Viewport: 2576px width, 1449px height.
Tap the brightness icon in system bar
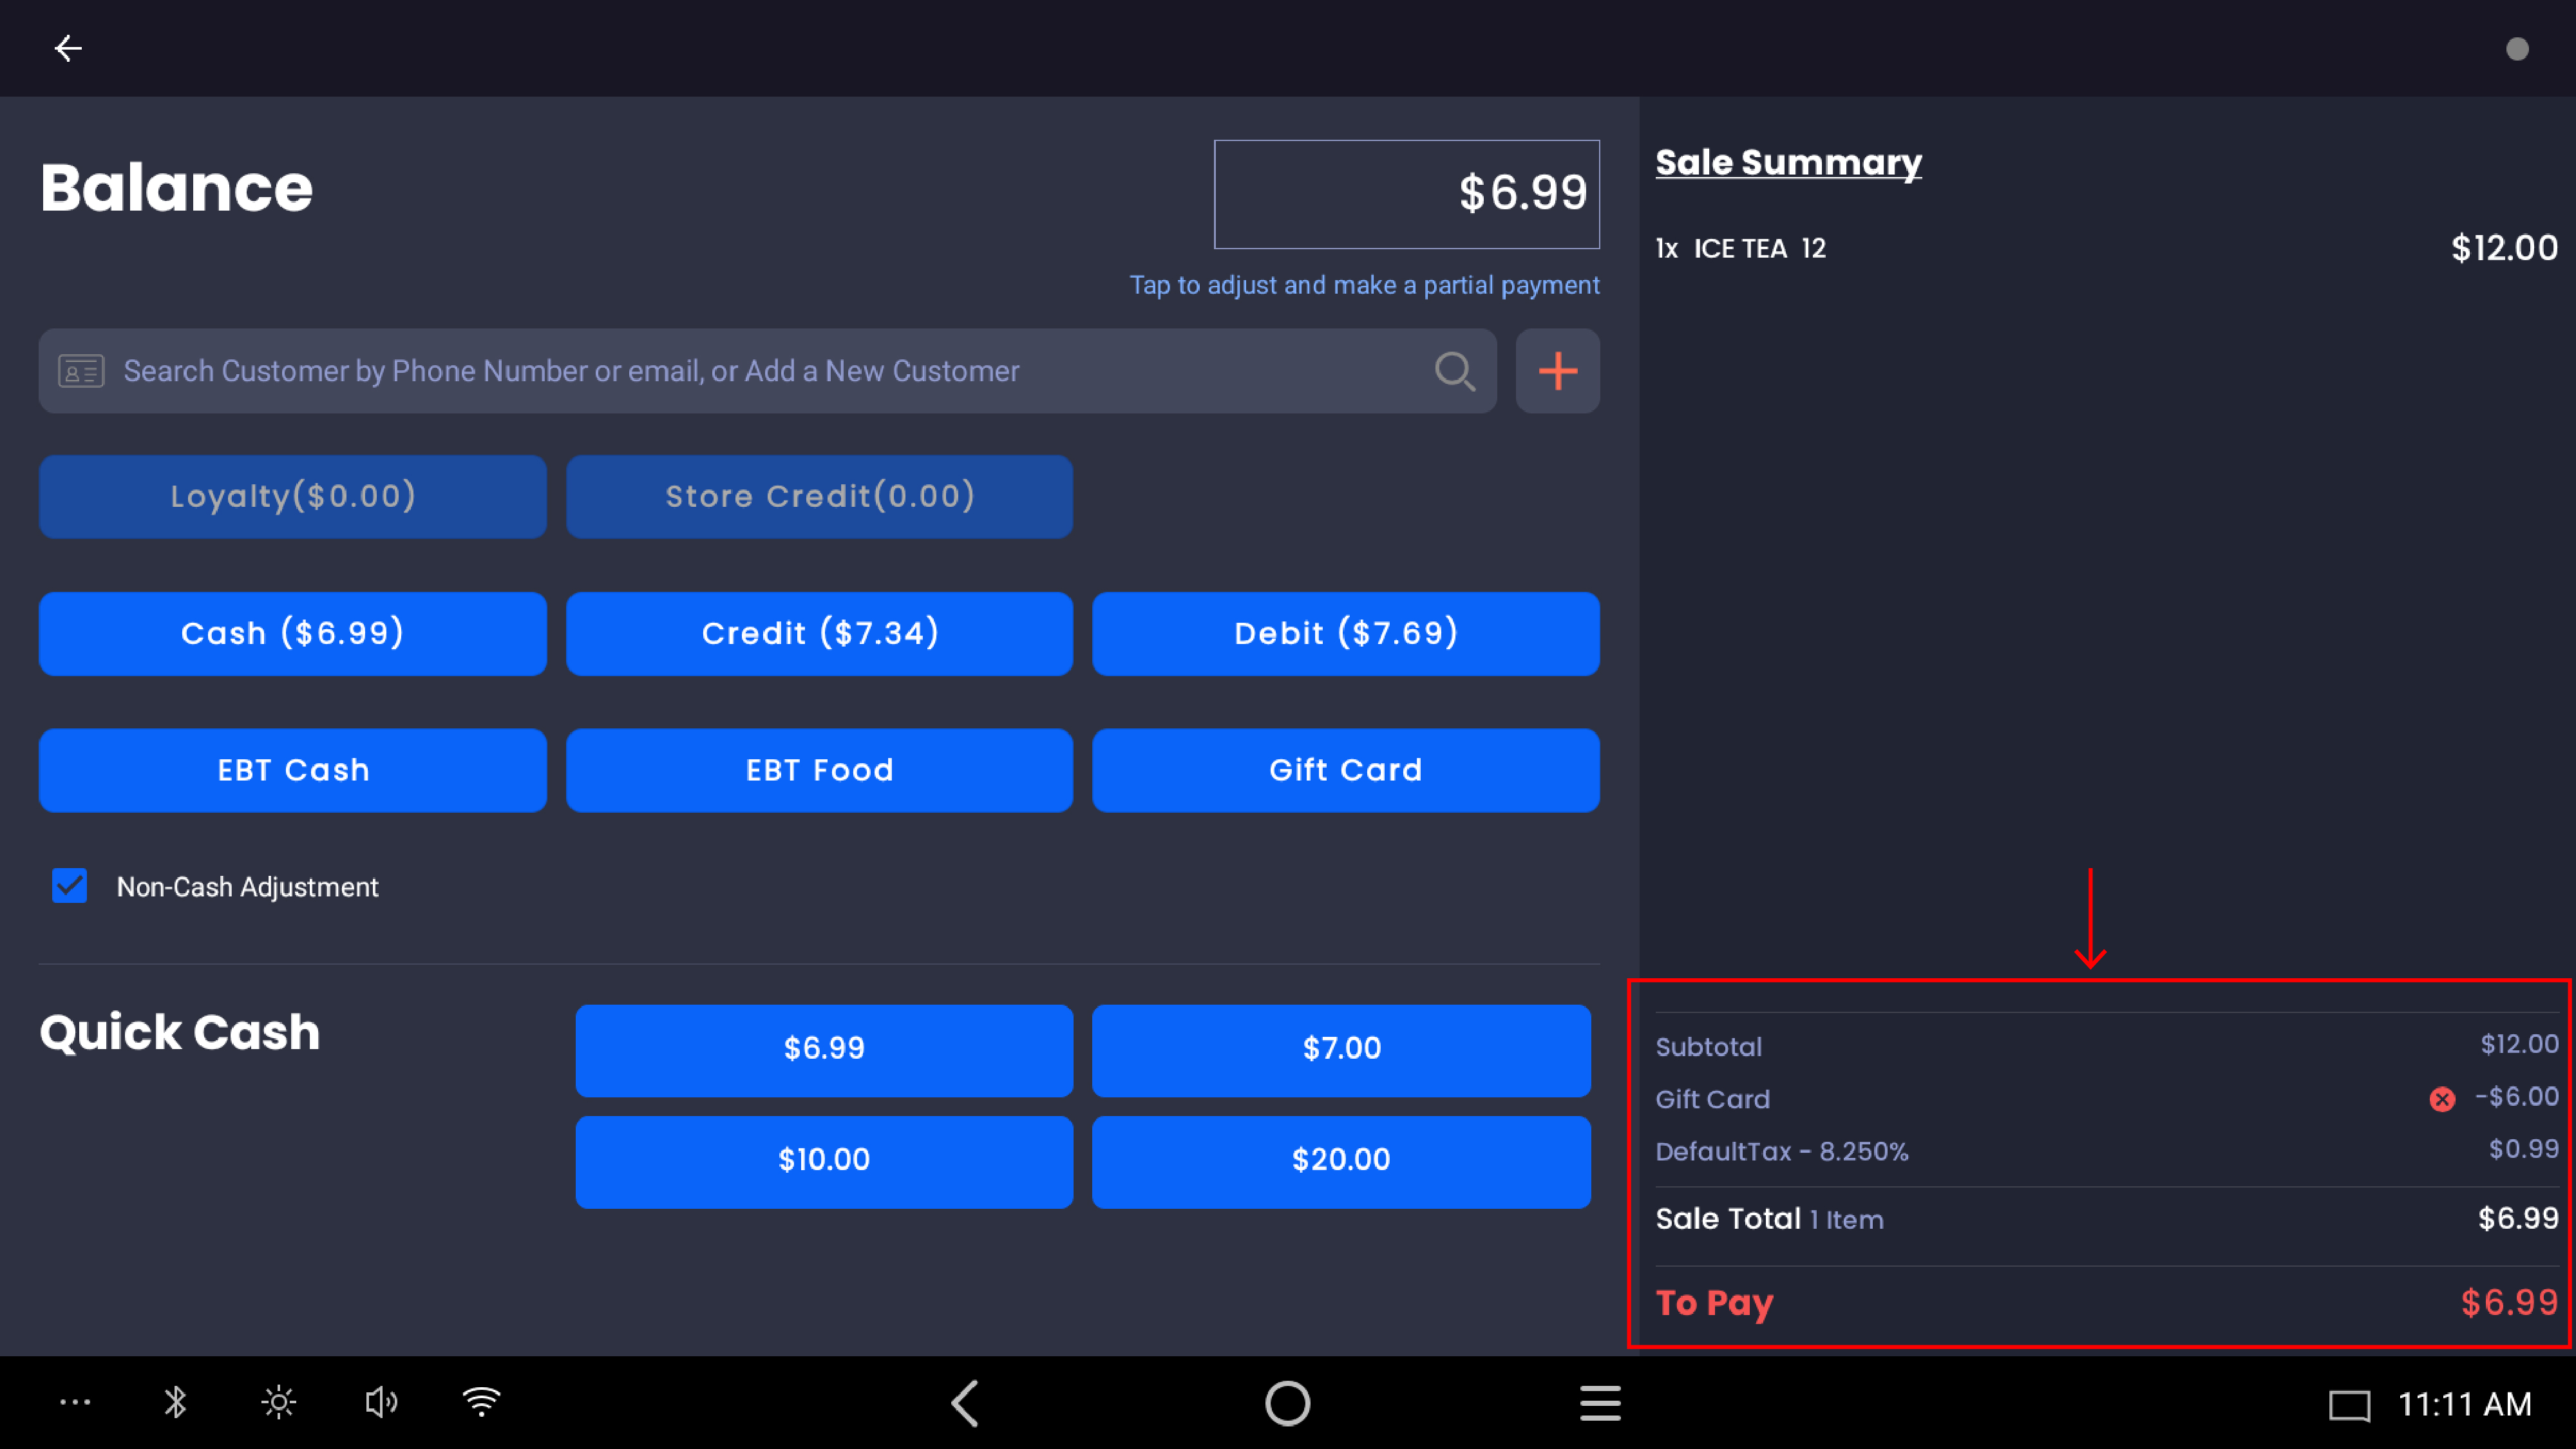278,1402
